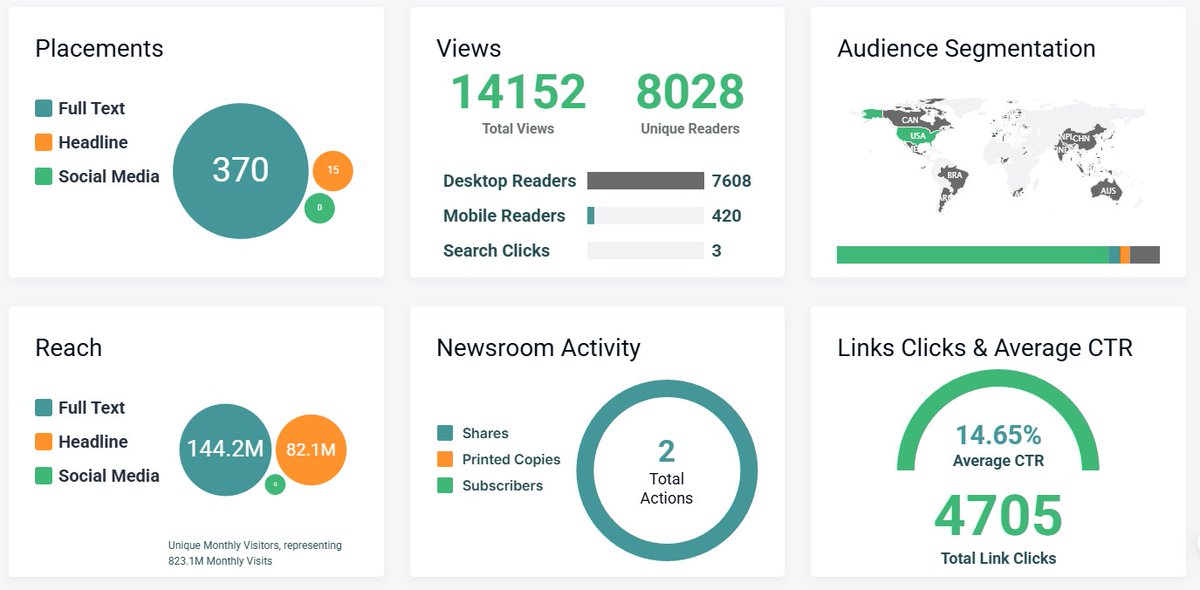Select the AUS region on the map
Viewport: 1200px width, 590px height.
(x=1108, y=190)
